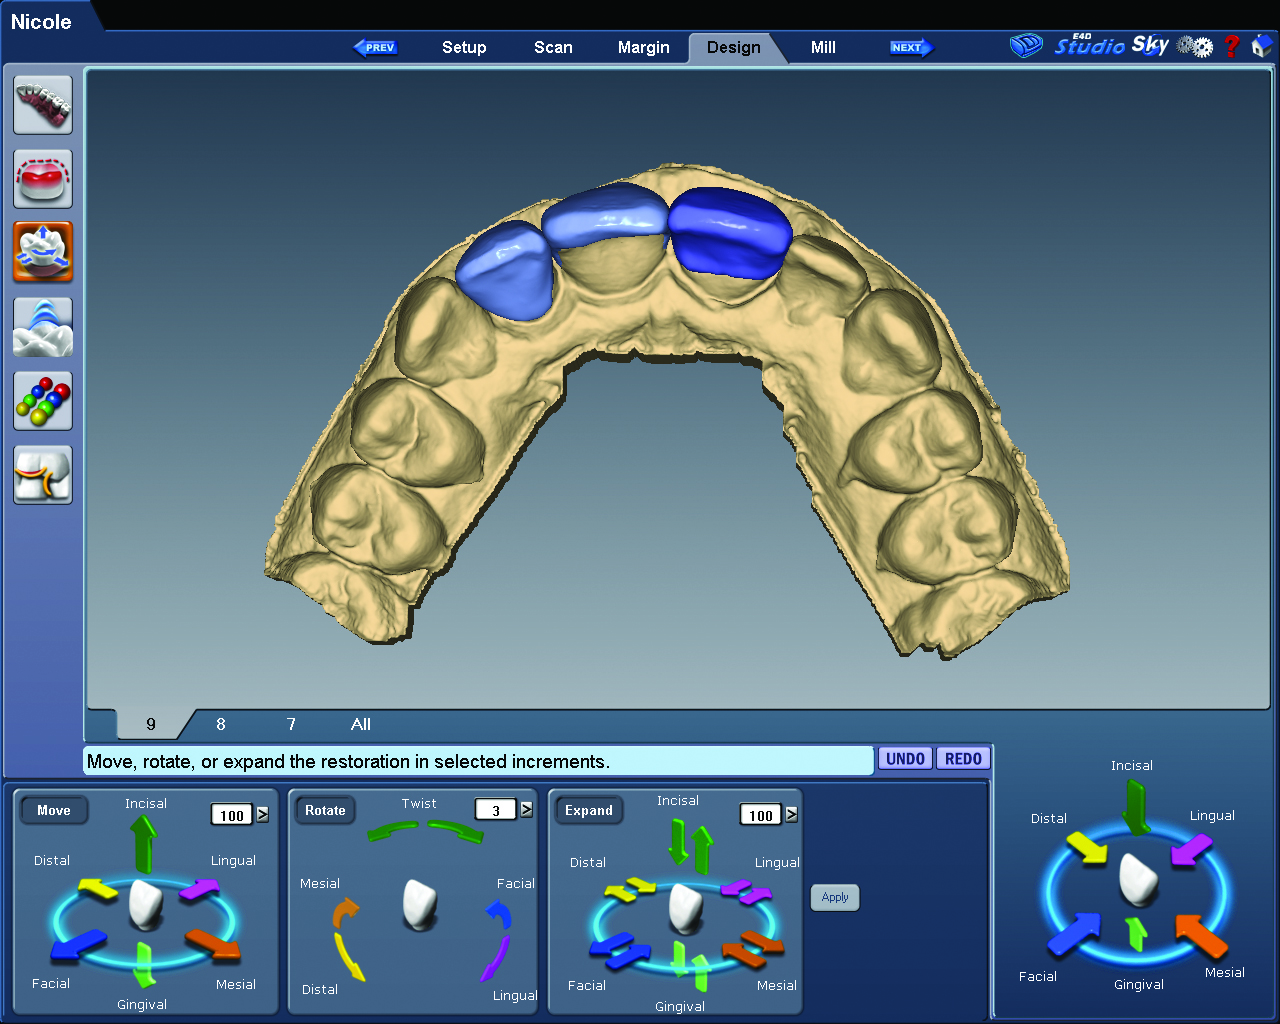This screenshot has height=1024, width=1280.
Task: Click the blue waves over tooth icon
Action: pyautogui.click(x=43, y=327)
